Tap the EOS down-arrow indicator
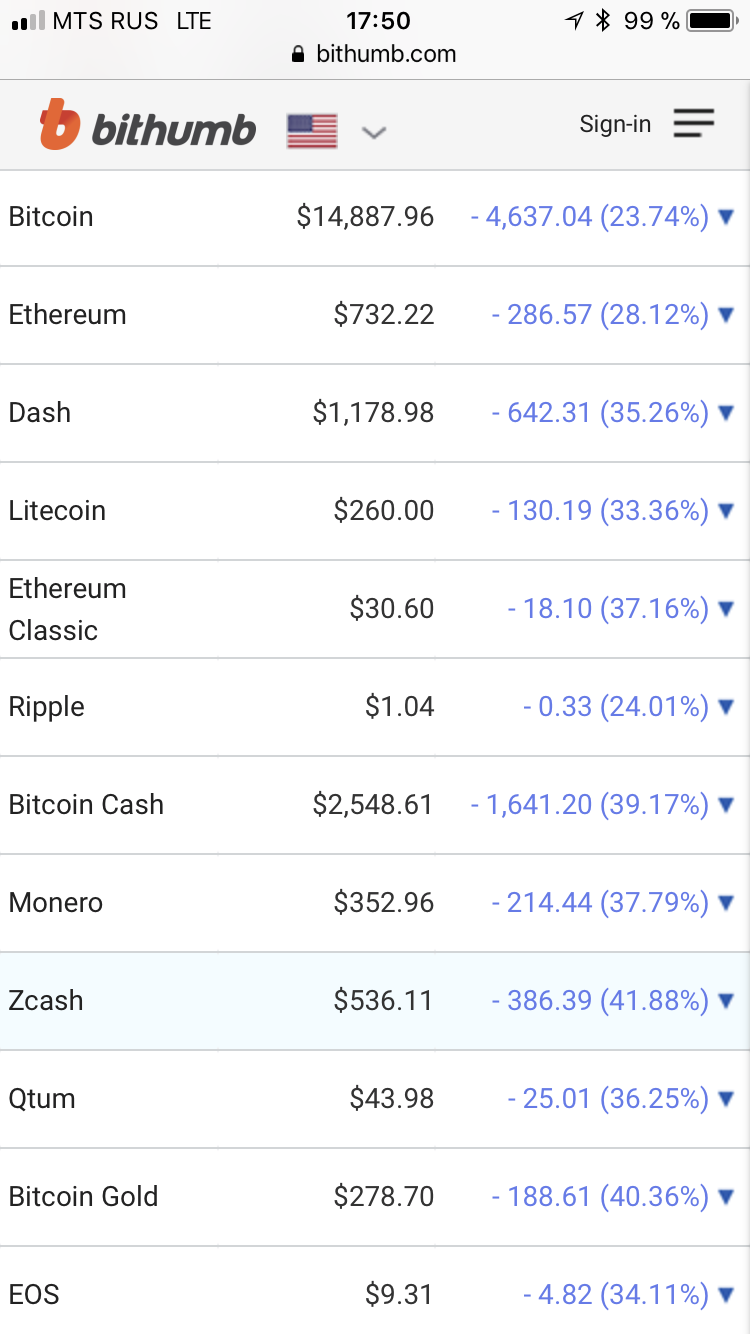 (x=727, y=1294)
